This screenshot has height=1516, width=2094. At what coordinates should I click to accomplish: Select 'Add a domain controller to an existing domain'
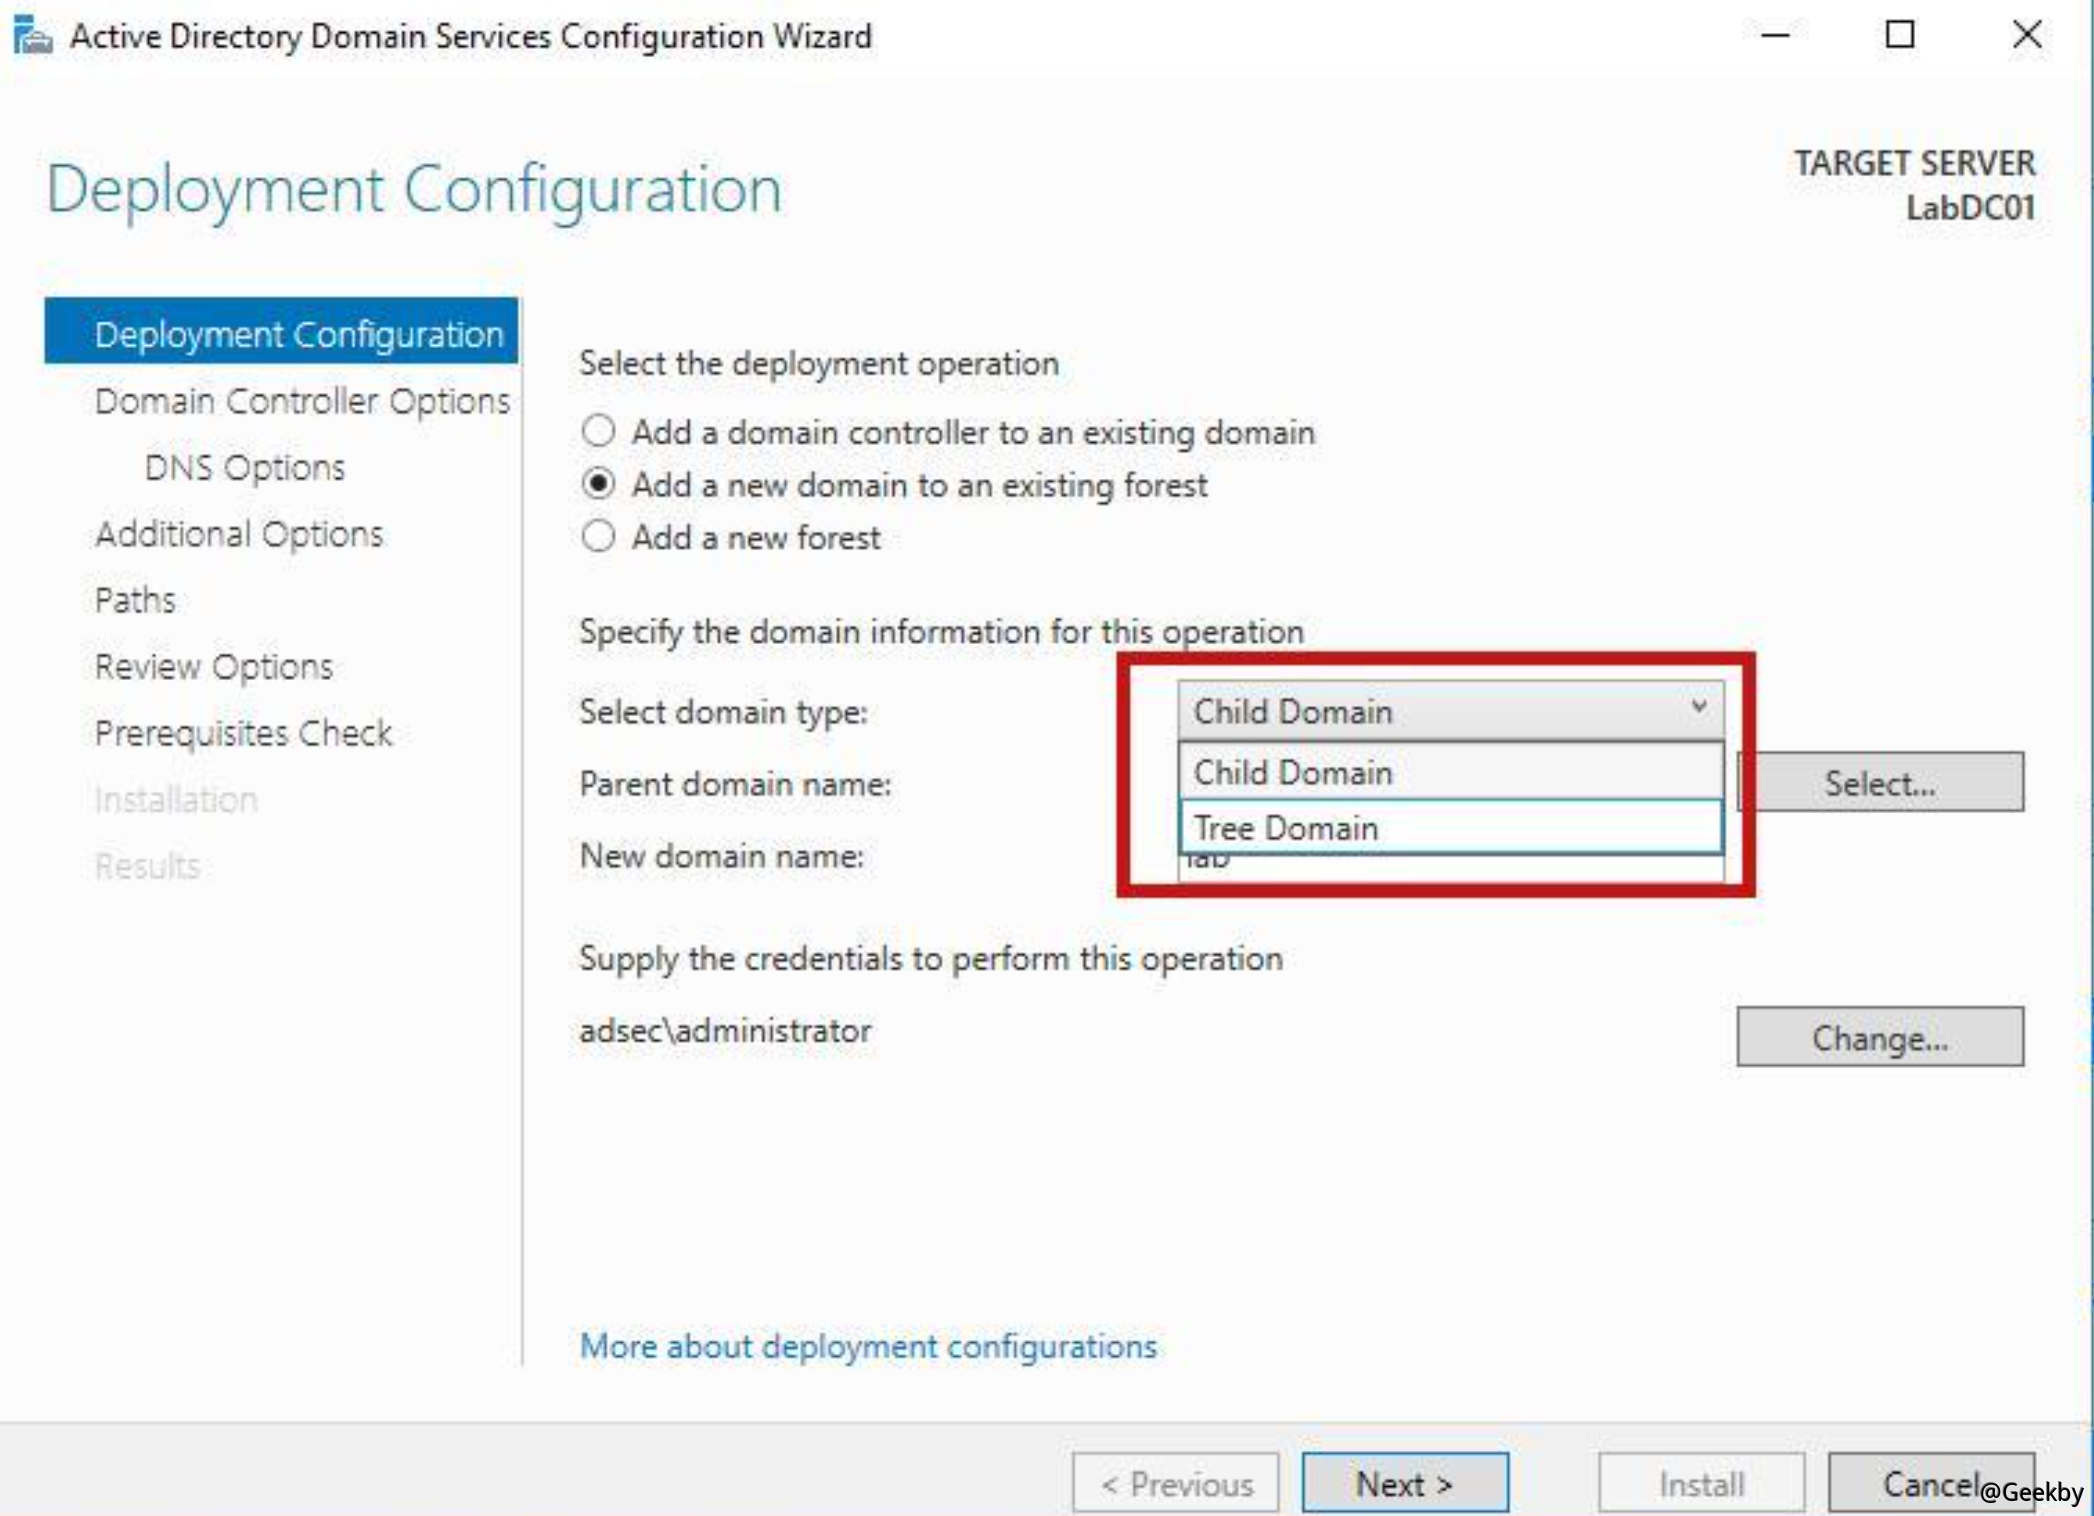pyautogui.click(x=599, y=432)
